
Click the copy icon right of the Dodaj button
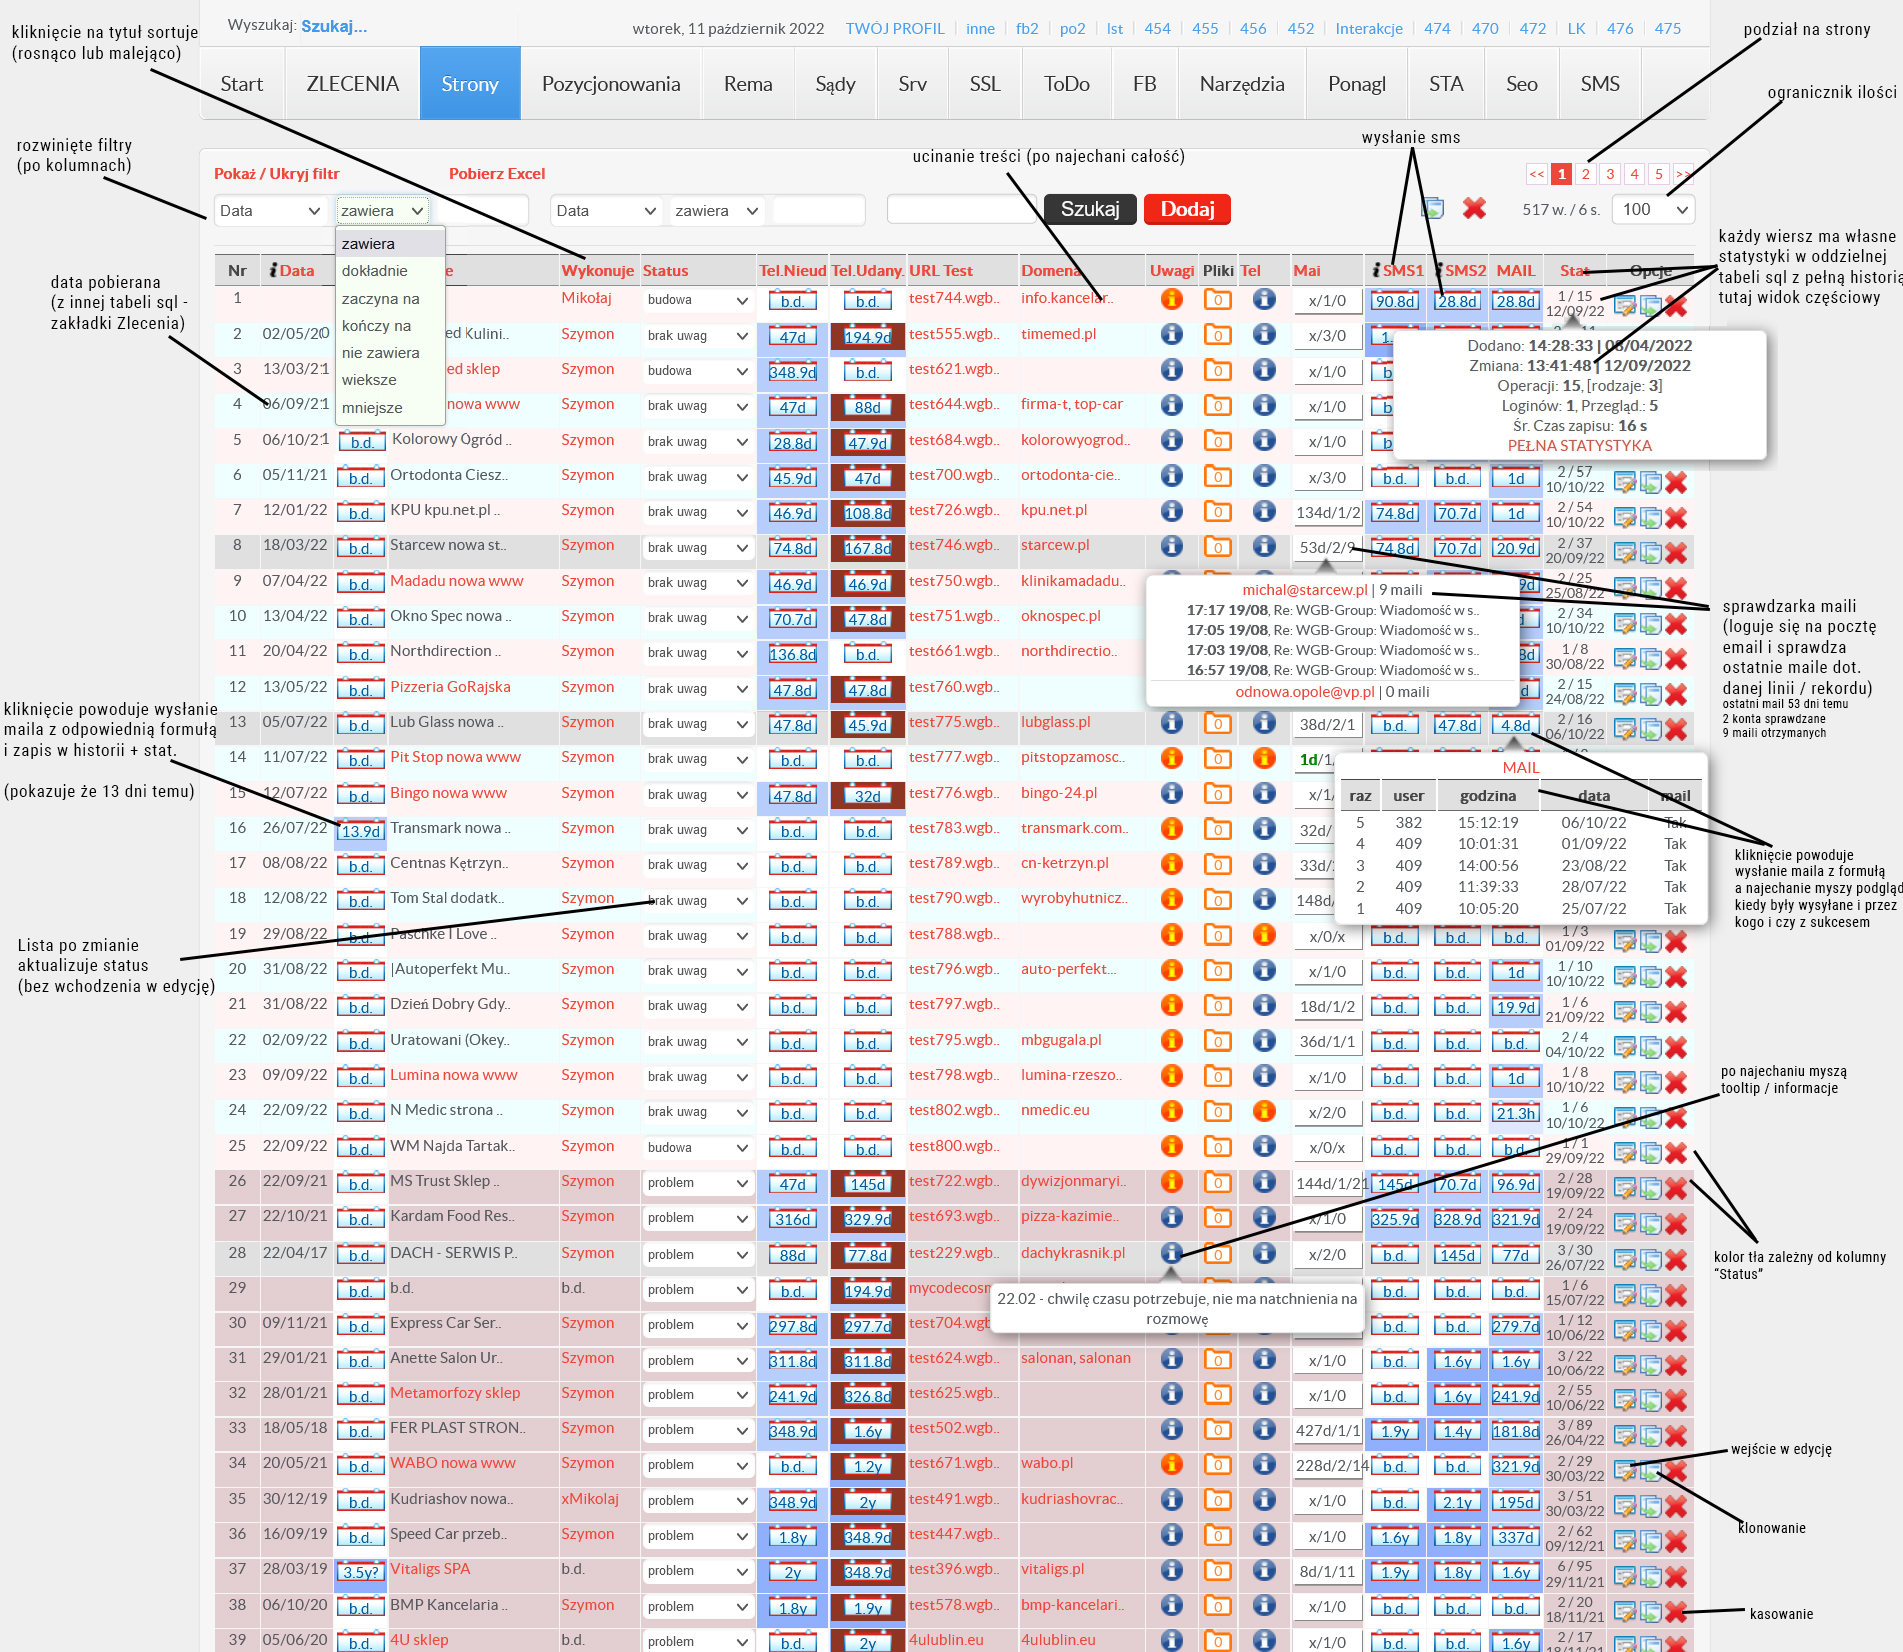(x=1432, y=208)
